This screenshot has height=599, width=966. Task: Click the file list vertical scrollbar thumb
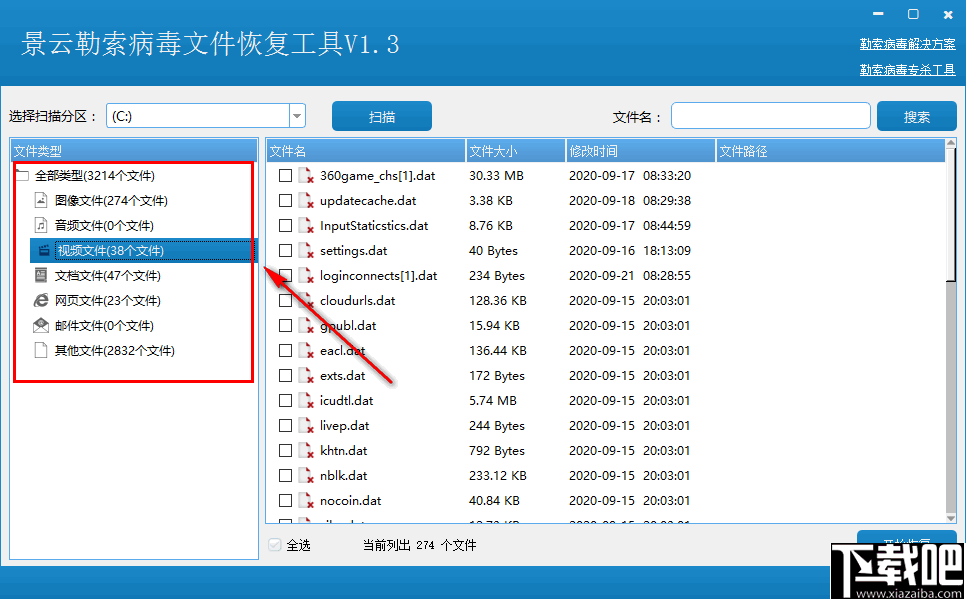click(951, 216)
